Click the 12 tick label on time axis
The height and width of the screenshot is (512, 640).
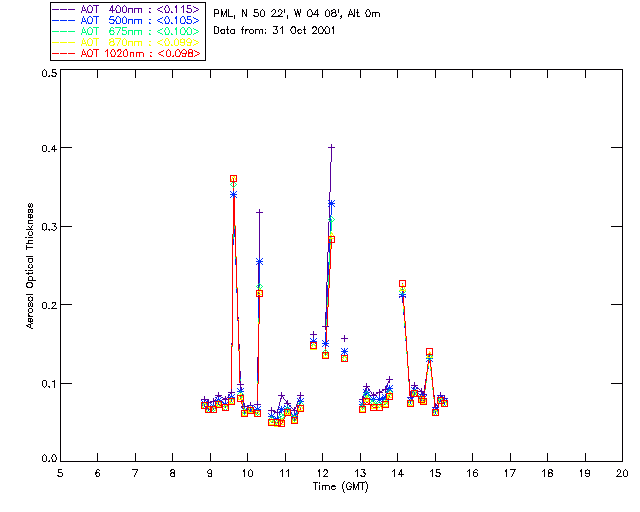(x=322, y=472)
